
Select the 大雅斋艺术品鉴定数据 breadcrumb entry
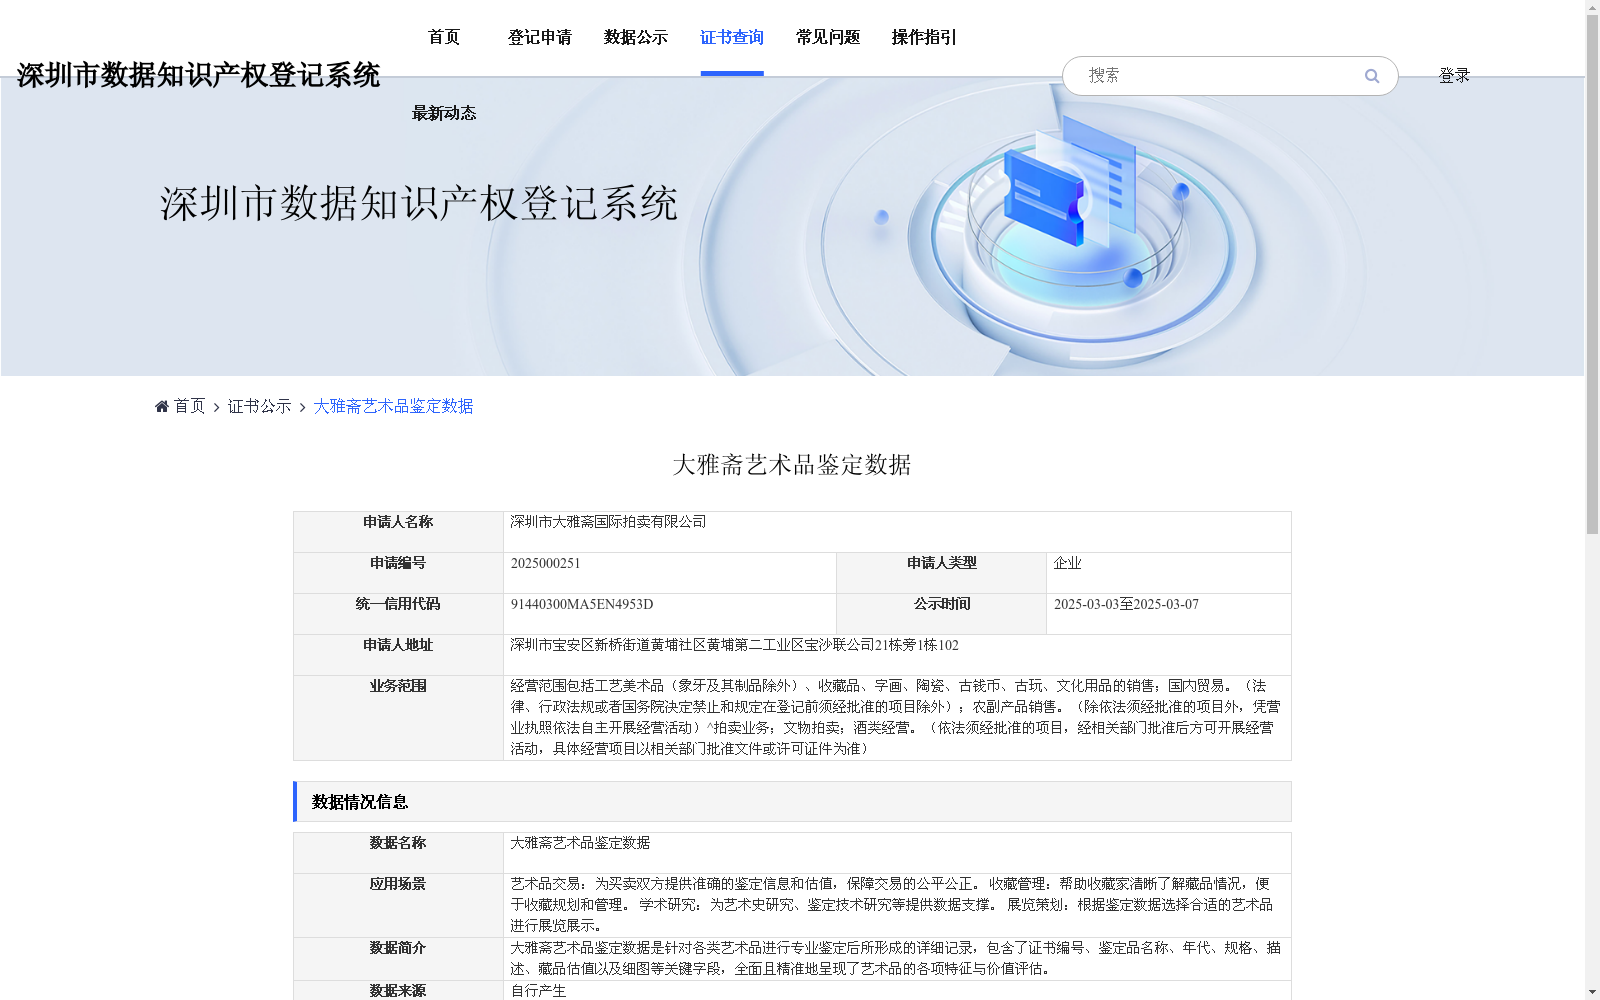click(x=392, y=406)
